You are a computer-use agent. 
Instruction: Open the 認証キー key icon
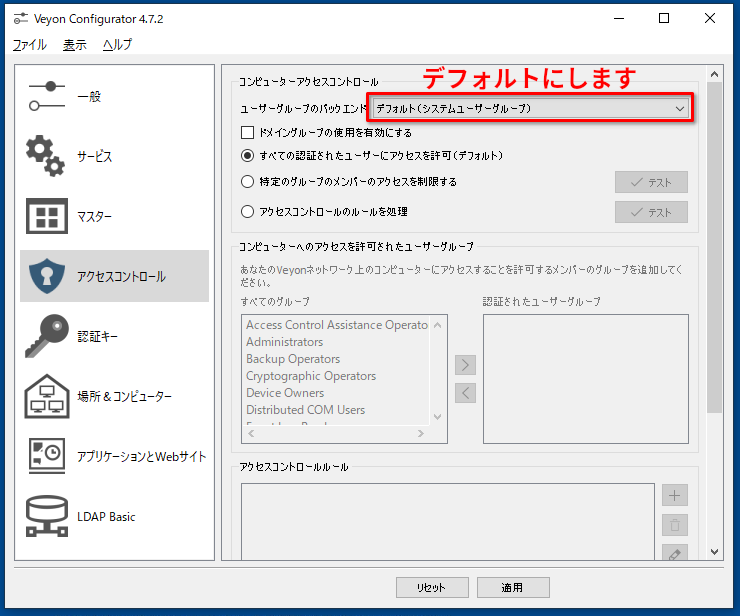click(x=47, y=336)
